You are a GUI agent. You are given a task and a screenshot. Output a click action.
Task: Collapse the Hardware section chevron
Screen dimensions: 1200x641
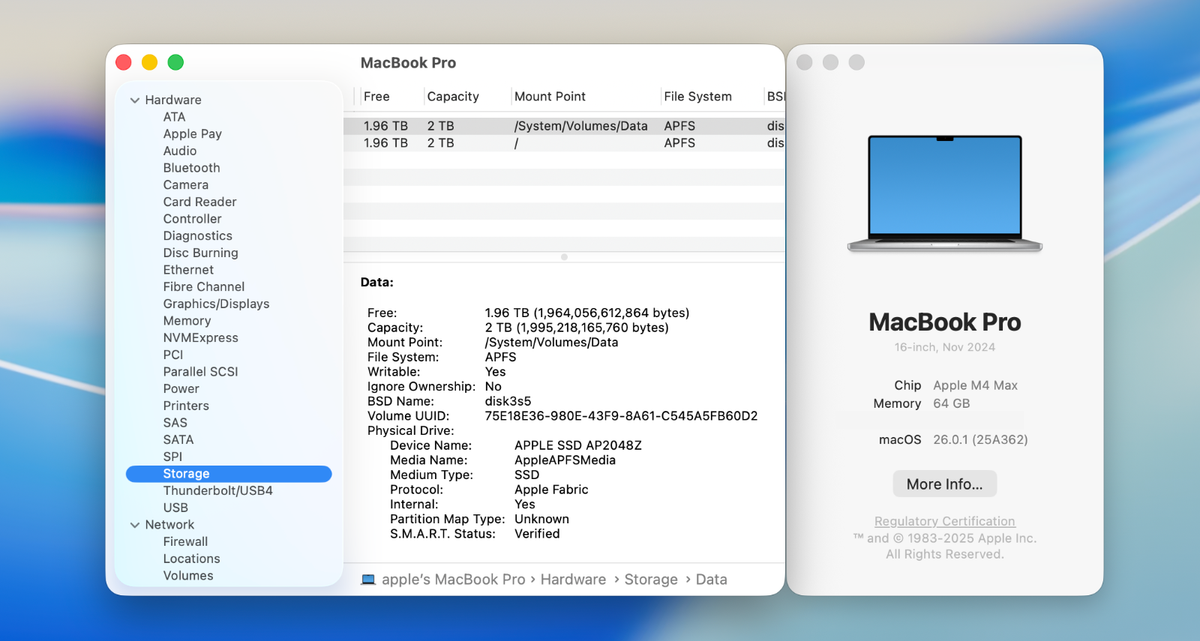pos(134,100)
